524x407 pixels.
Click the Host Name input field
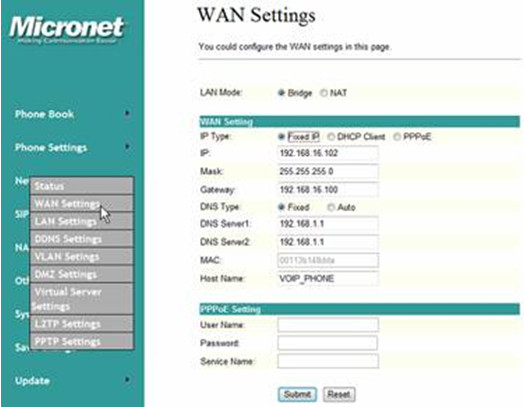tap(328, 279)
